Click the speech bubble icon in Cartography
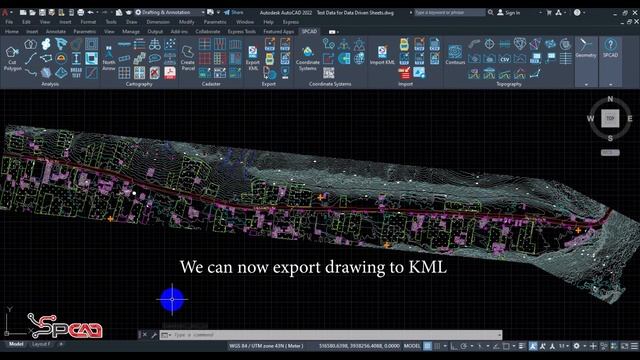 [x=154, y=59]
